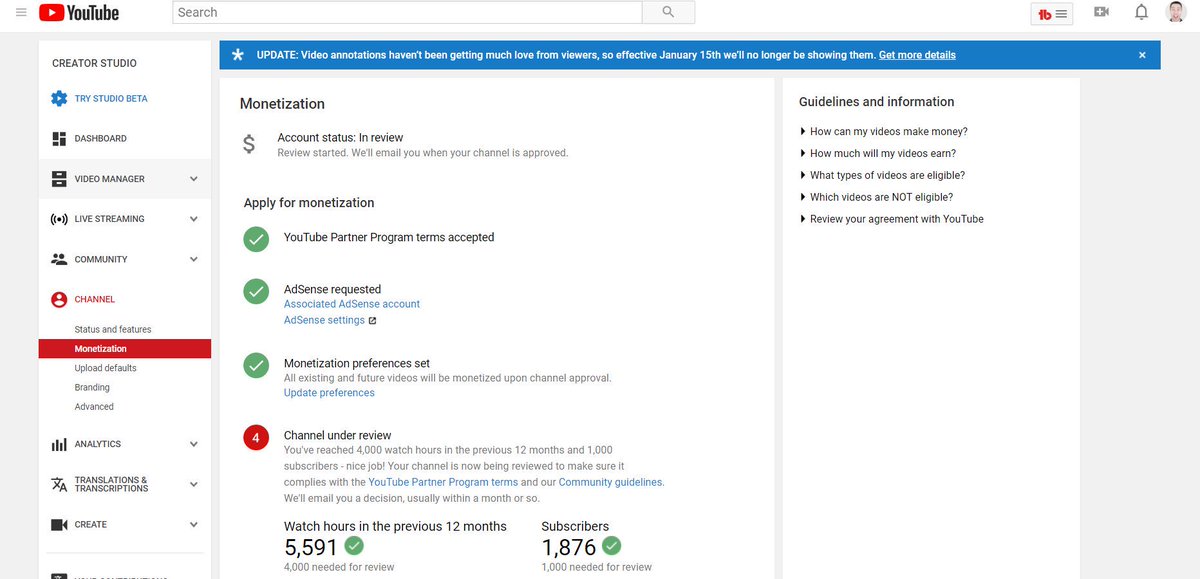Click the '4,000 needed for review' text
The image size is (1200, 579).
tap(339, 567)
